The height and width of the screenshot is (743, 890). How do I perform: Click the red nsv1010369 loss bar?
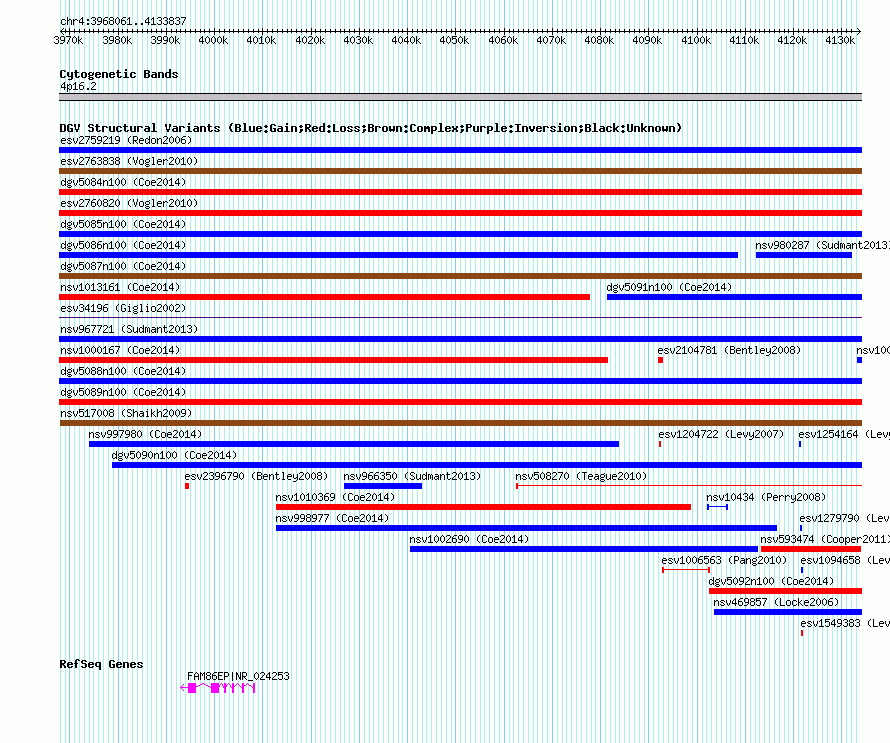point(483,507)
